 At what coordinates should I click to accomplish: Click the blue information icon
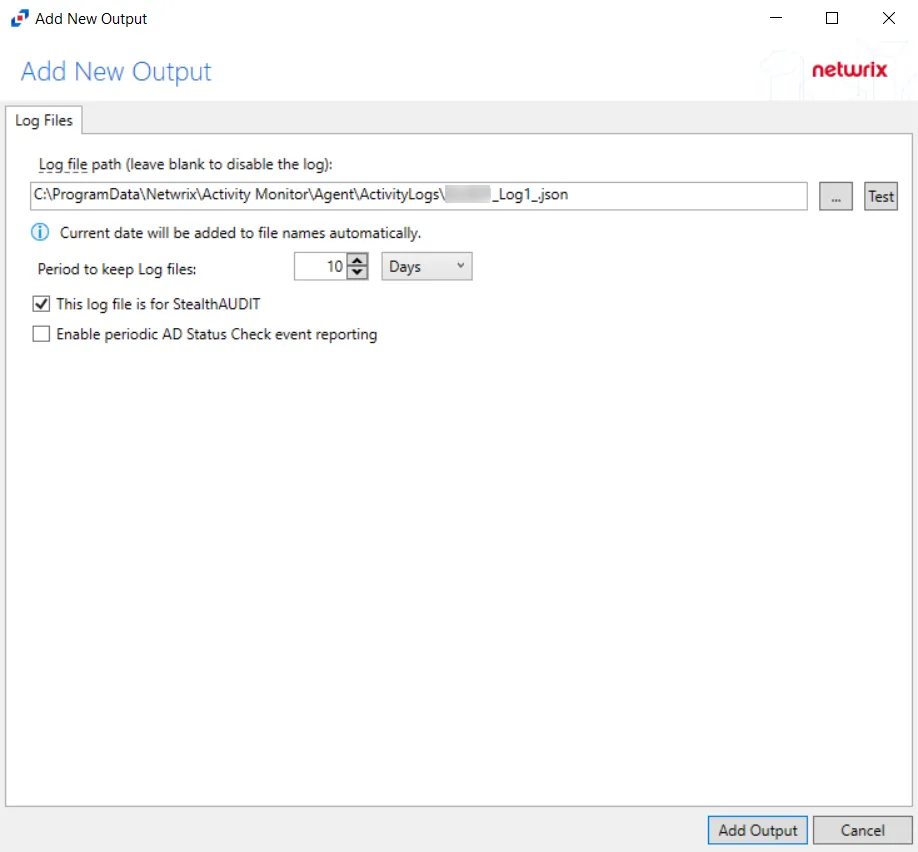[x=40, y=232]
